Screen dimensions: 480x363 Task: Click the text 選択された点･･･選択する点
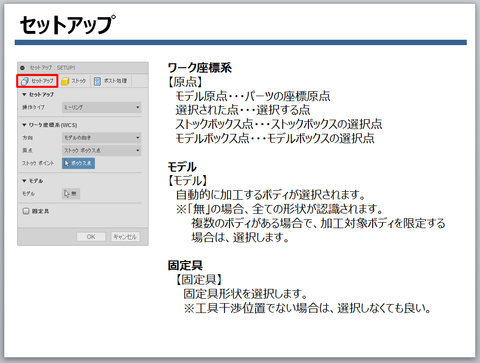243,110
